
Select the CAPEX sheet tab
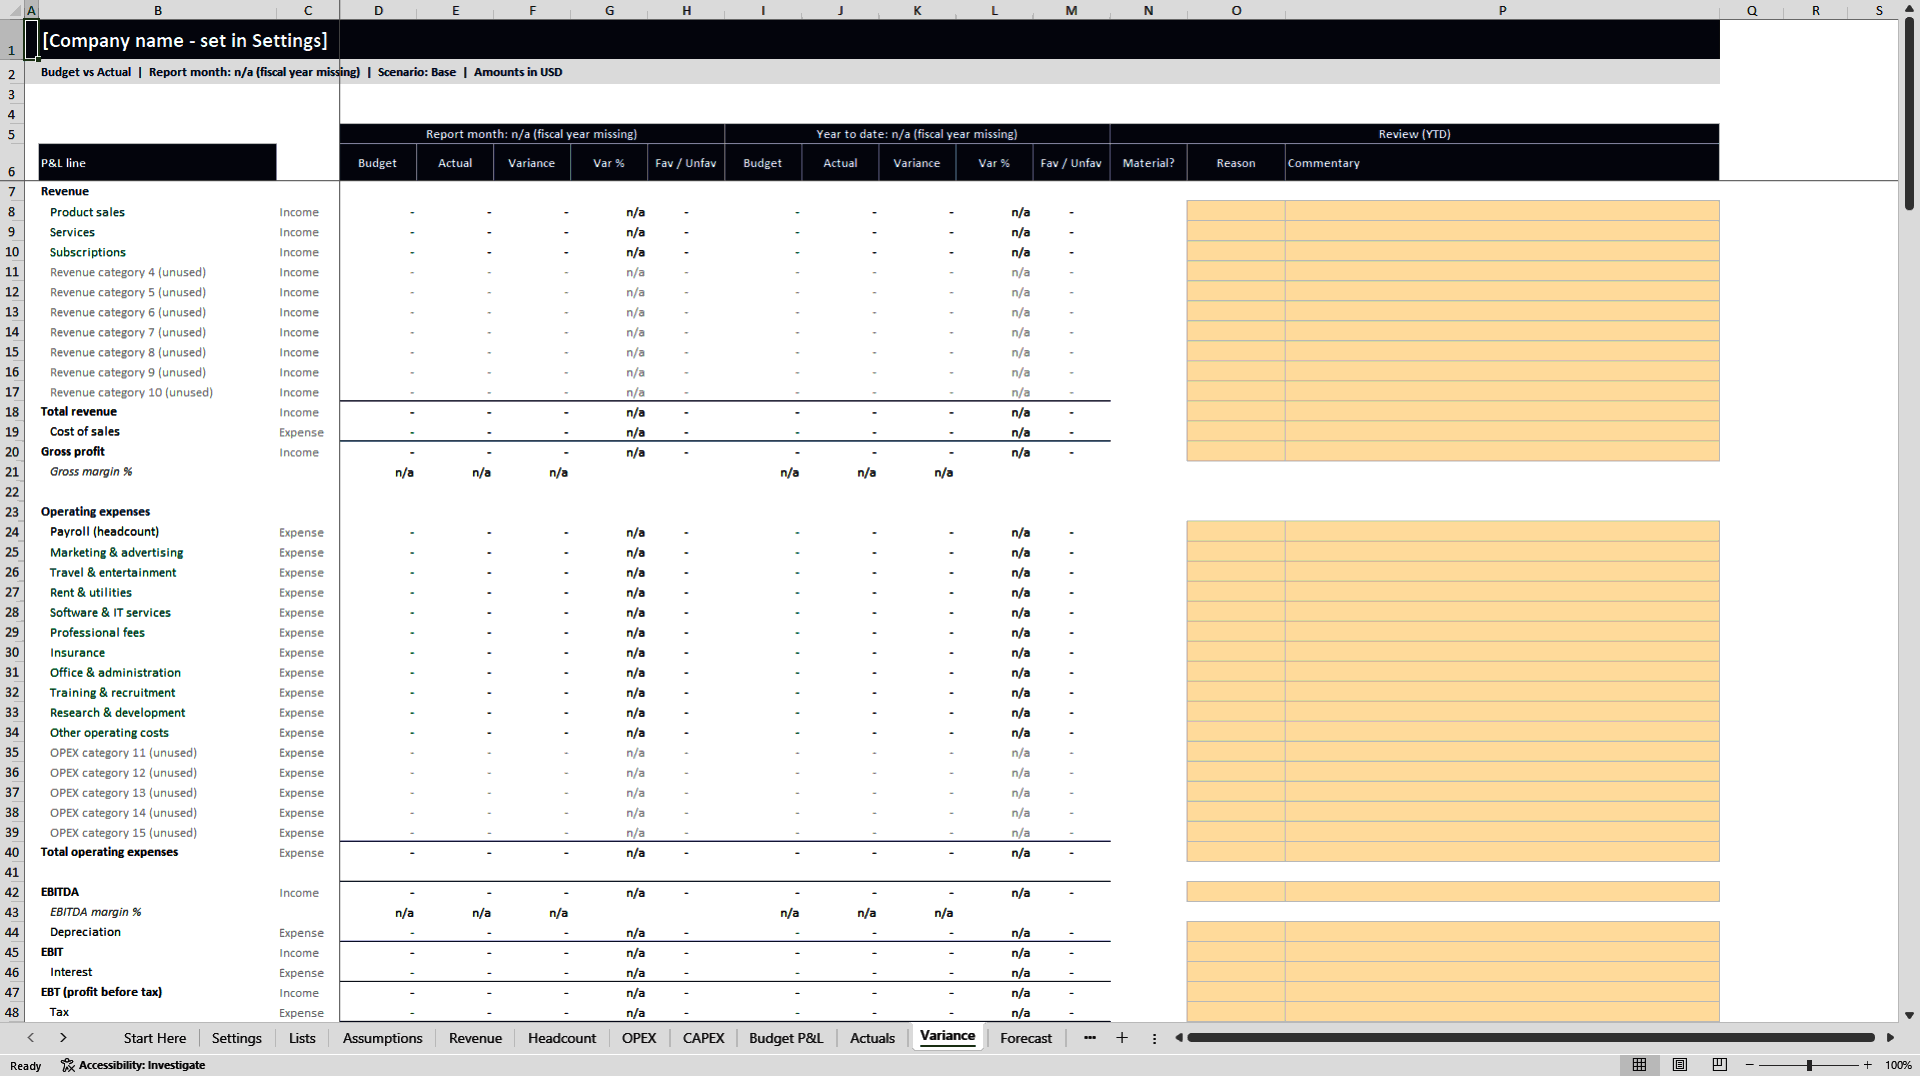click(704, 1038)
